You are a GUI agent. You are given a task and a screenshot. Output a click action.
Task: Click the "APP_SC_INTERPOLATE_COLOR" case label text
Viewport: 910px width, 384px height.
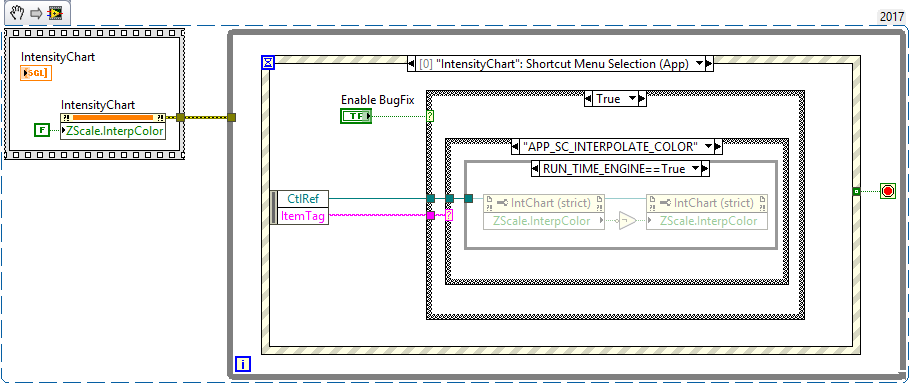610,147
